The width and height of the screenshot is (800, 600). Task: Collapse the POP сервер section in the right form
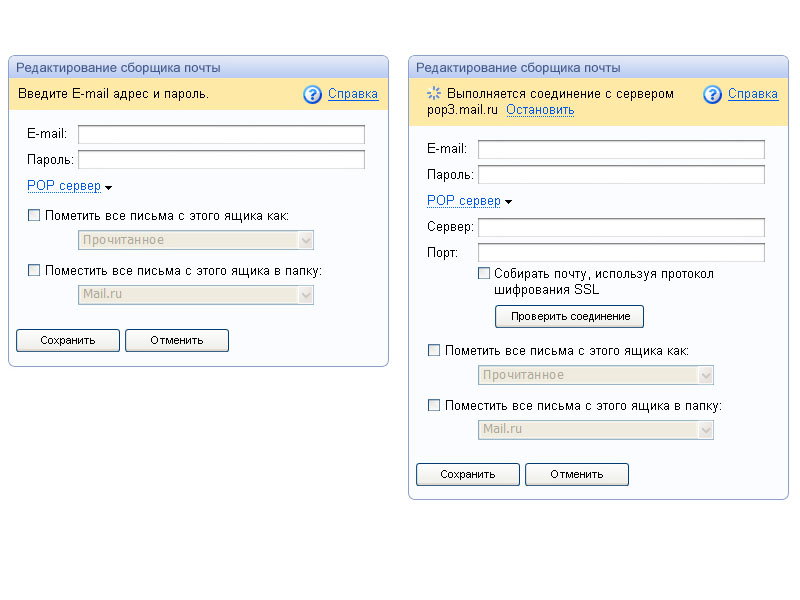tap(508, 202)
